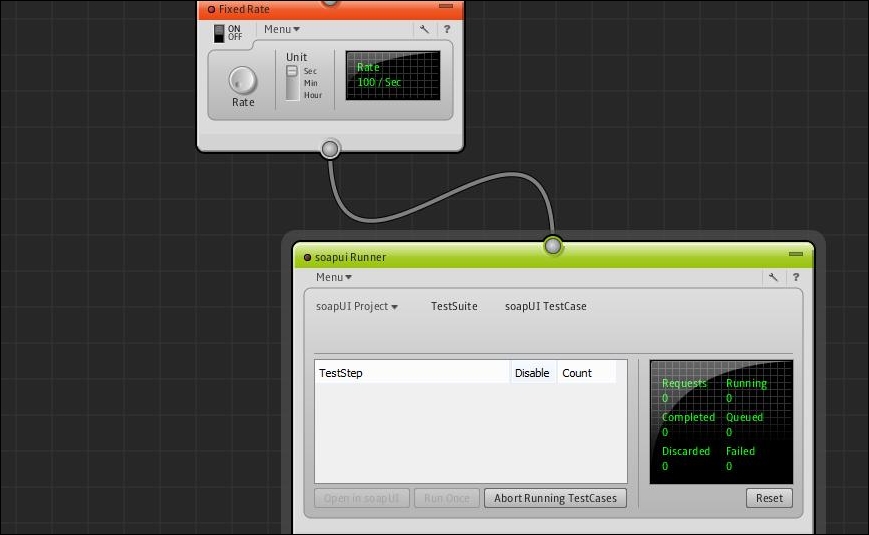The image size is (869, 535).
Task: Click the Reset button
Action: 769,498
